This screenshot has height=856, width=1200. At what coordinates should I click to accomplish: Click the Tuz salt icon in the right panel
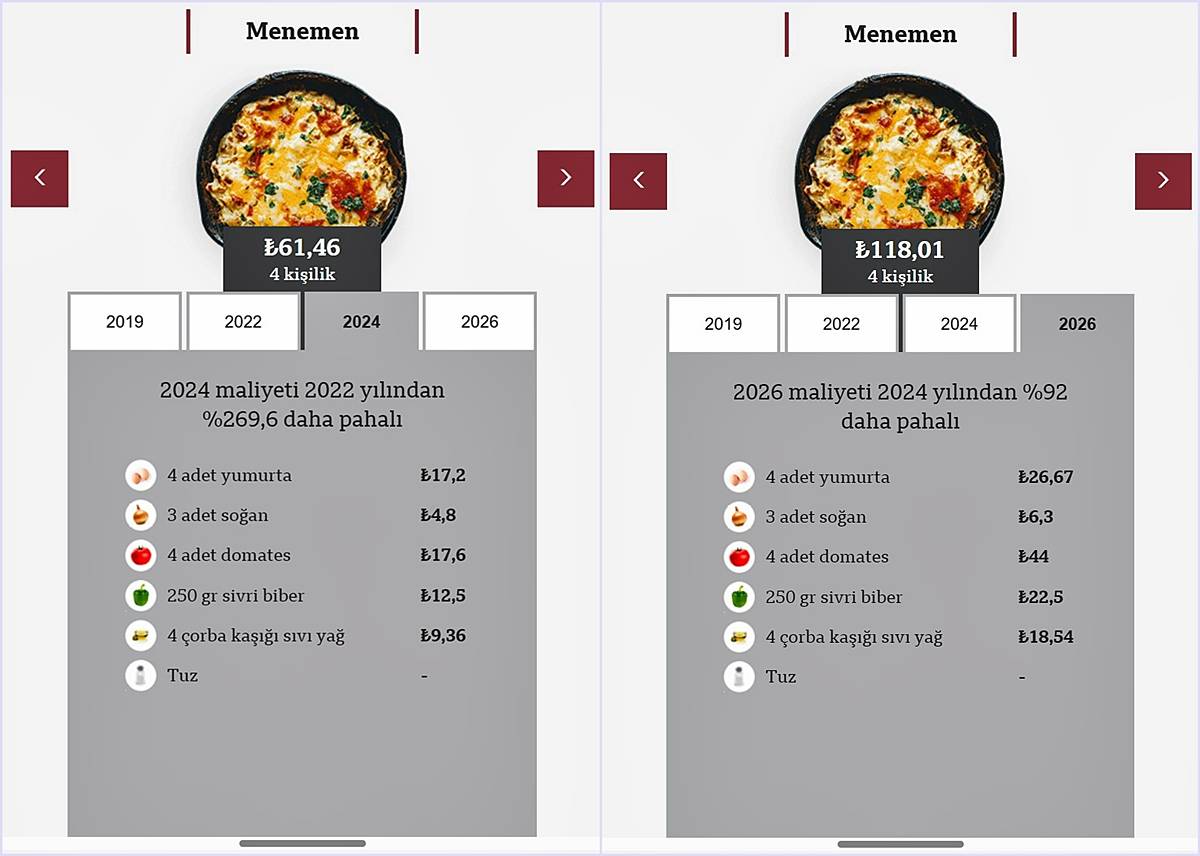[739, 677]
